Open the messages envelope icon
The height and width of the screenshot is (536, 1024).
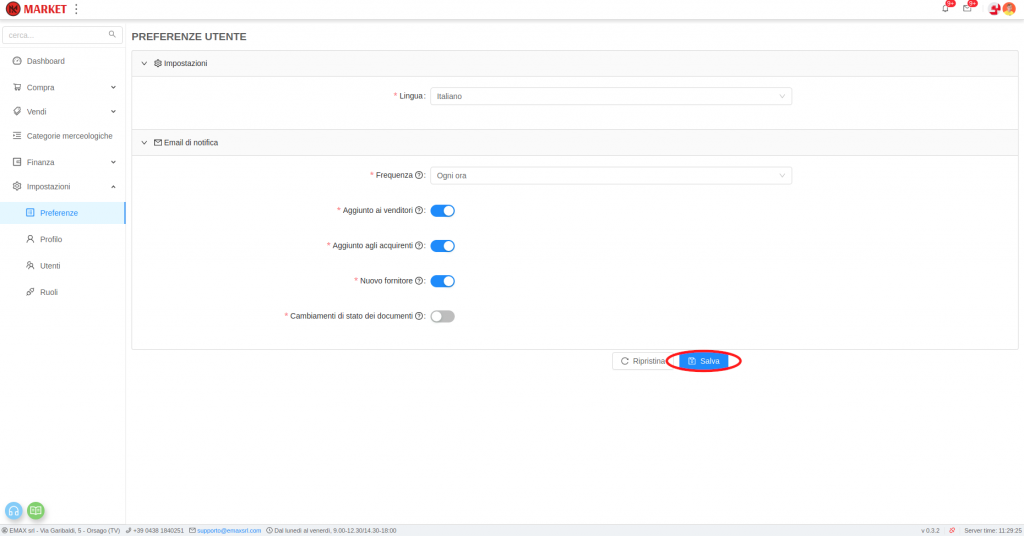(967, 9)
